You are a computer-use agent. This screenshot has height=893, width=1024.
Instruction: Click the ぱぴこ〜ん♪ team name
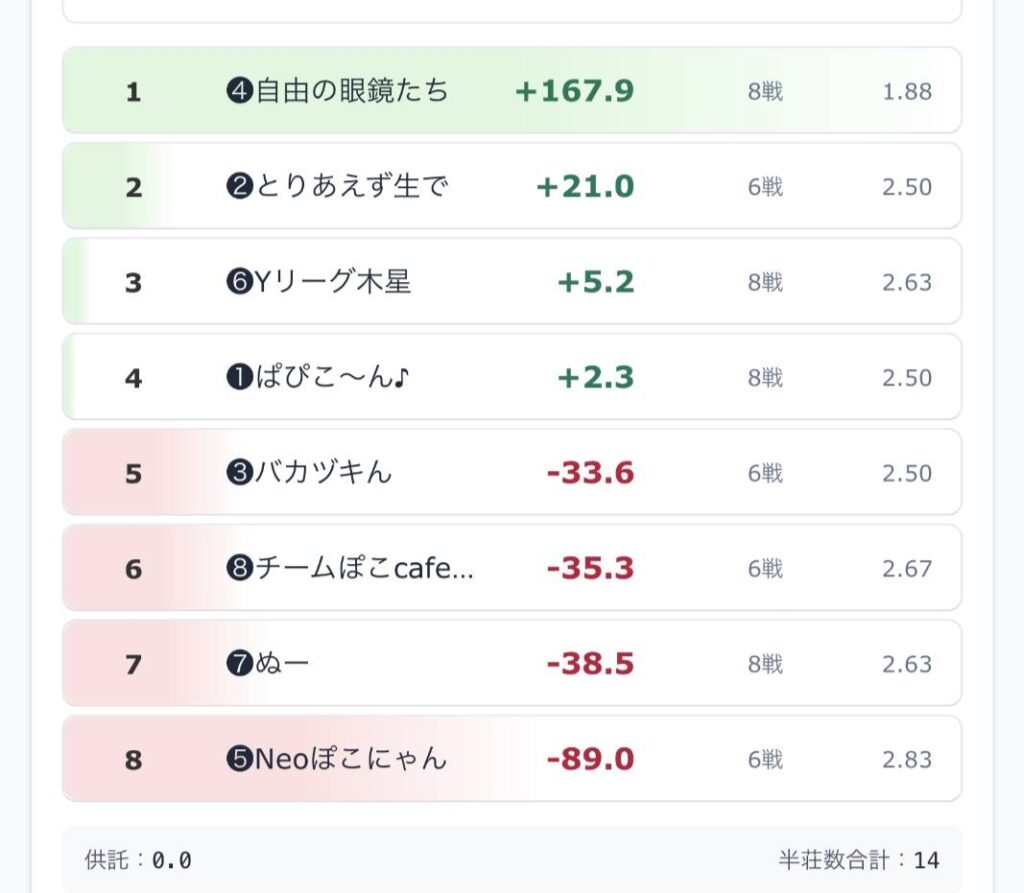(319, 378)
